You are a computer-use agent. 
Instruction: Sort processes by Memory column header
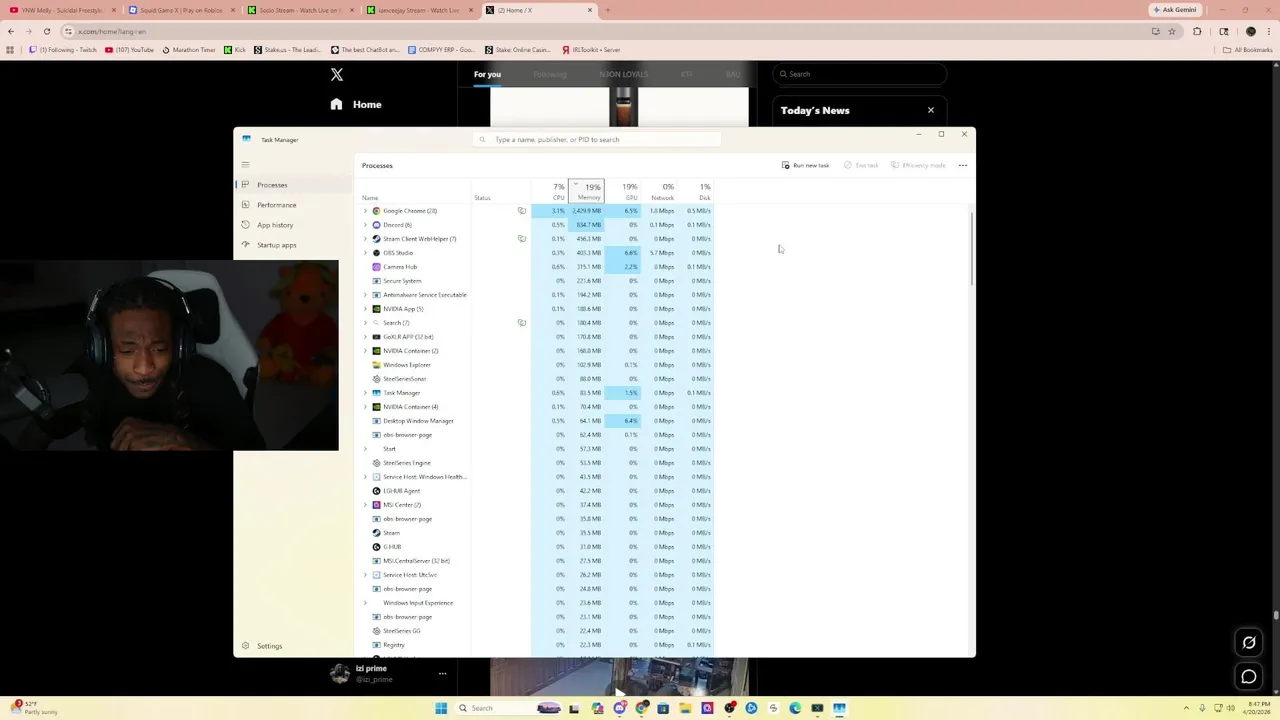586,191
